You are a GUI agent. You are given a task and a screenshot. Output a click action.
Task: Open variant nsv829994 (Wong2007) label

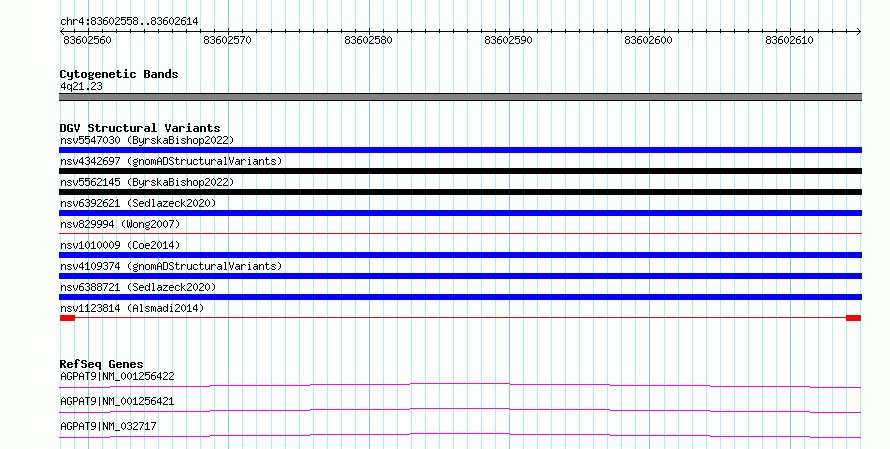click(x=120, y=224)
